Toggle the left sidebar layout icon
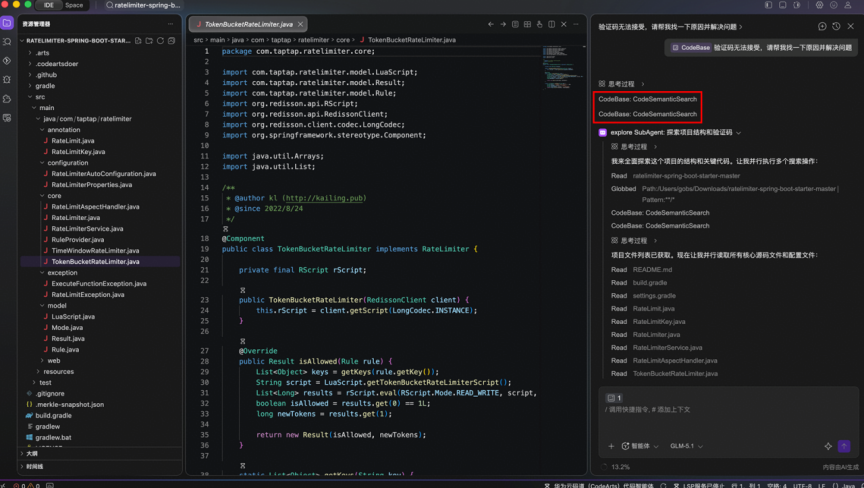Image resolution: width=864 pixels, height=488 pixels. pyautogui.click(x=768, y=5)
